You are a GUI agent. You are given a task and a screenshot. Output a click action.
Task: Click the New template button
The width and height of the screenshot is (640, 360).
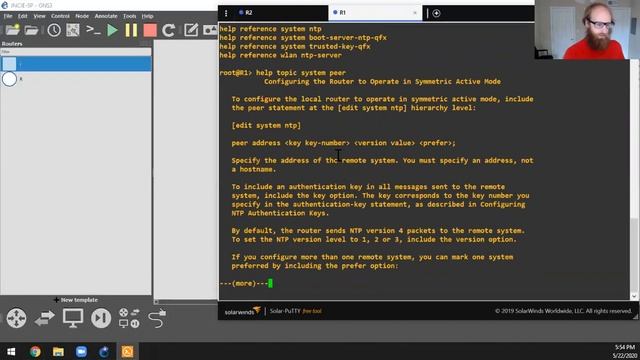(76, 300)
